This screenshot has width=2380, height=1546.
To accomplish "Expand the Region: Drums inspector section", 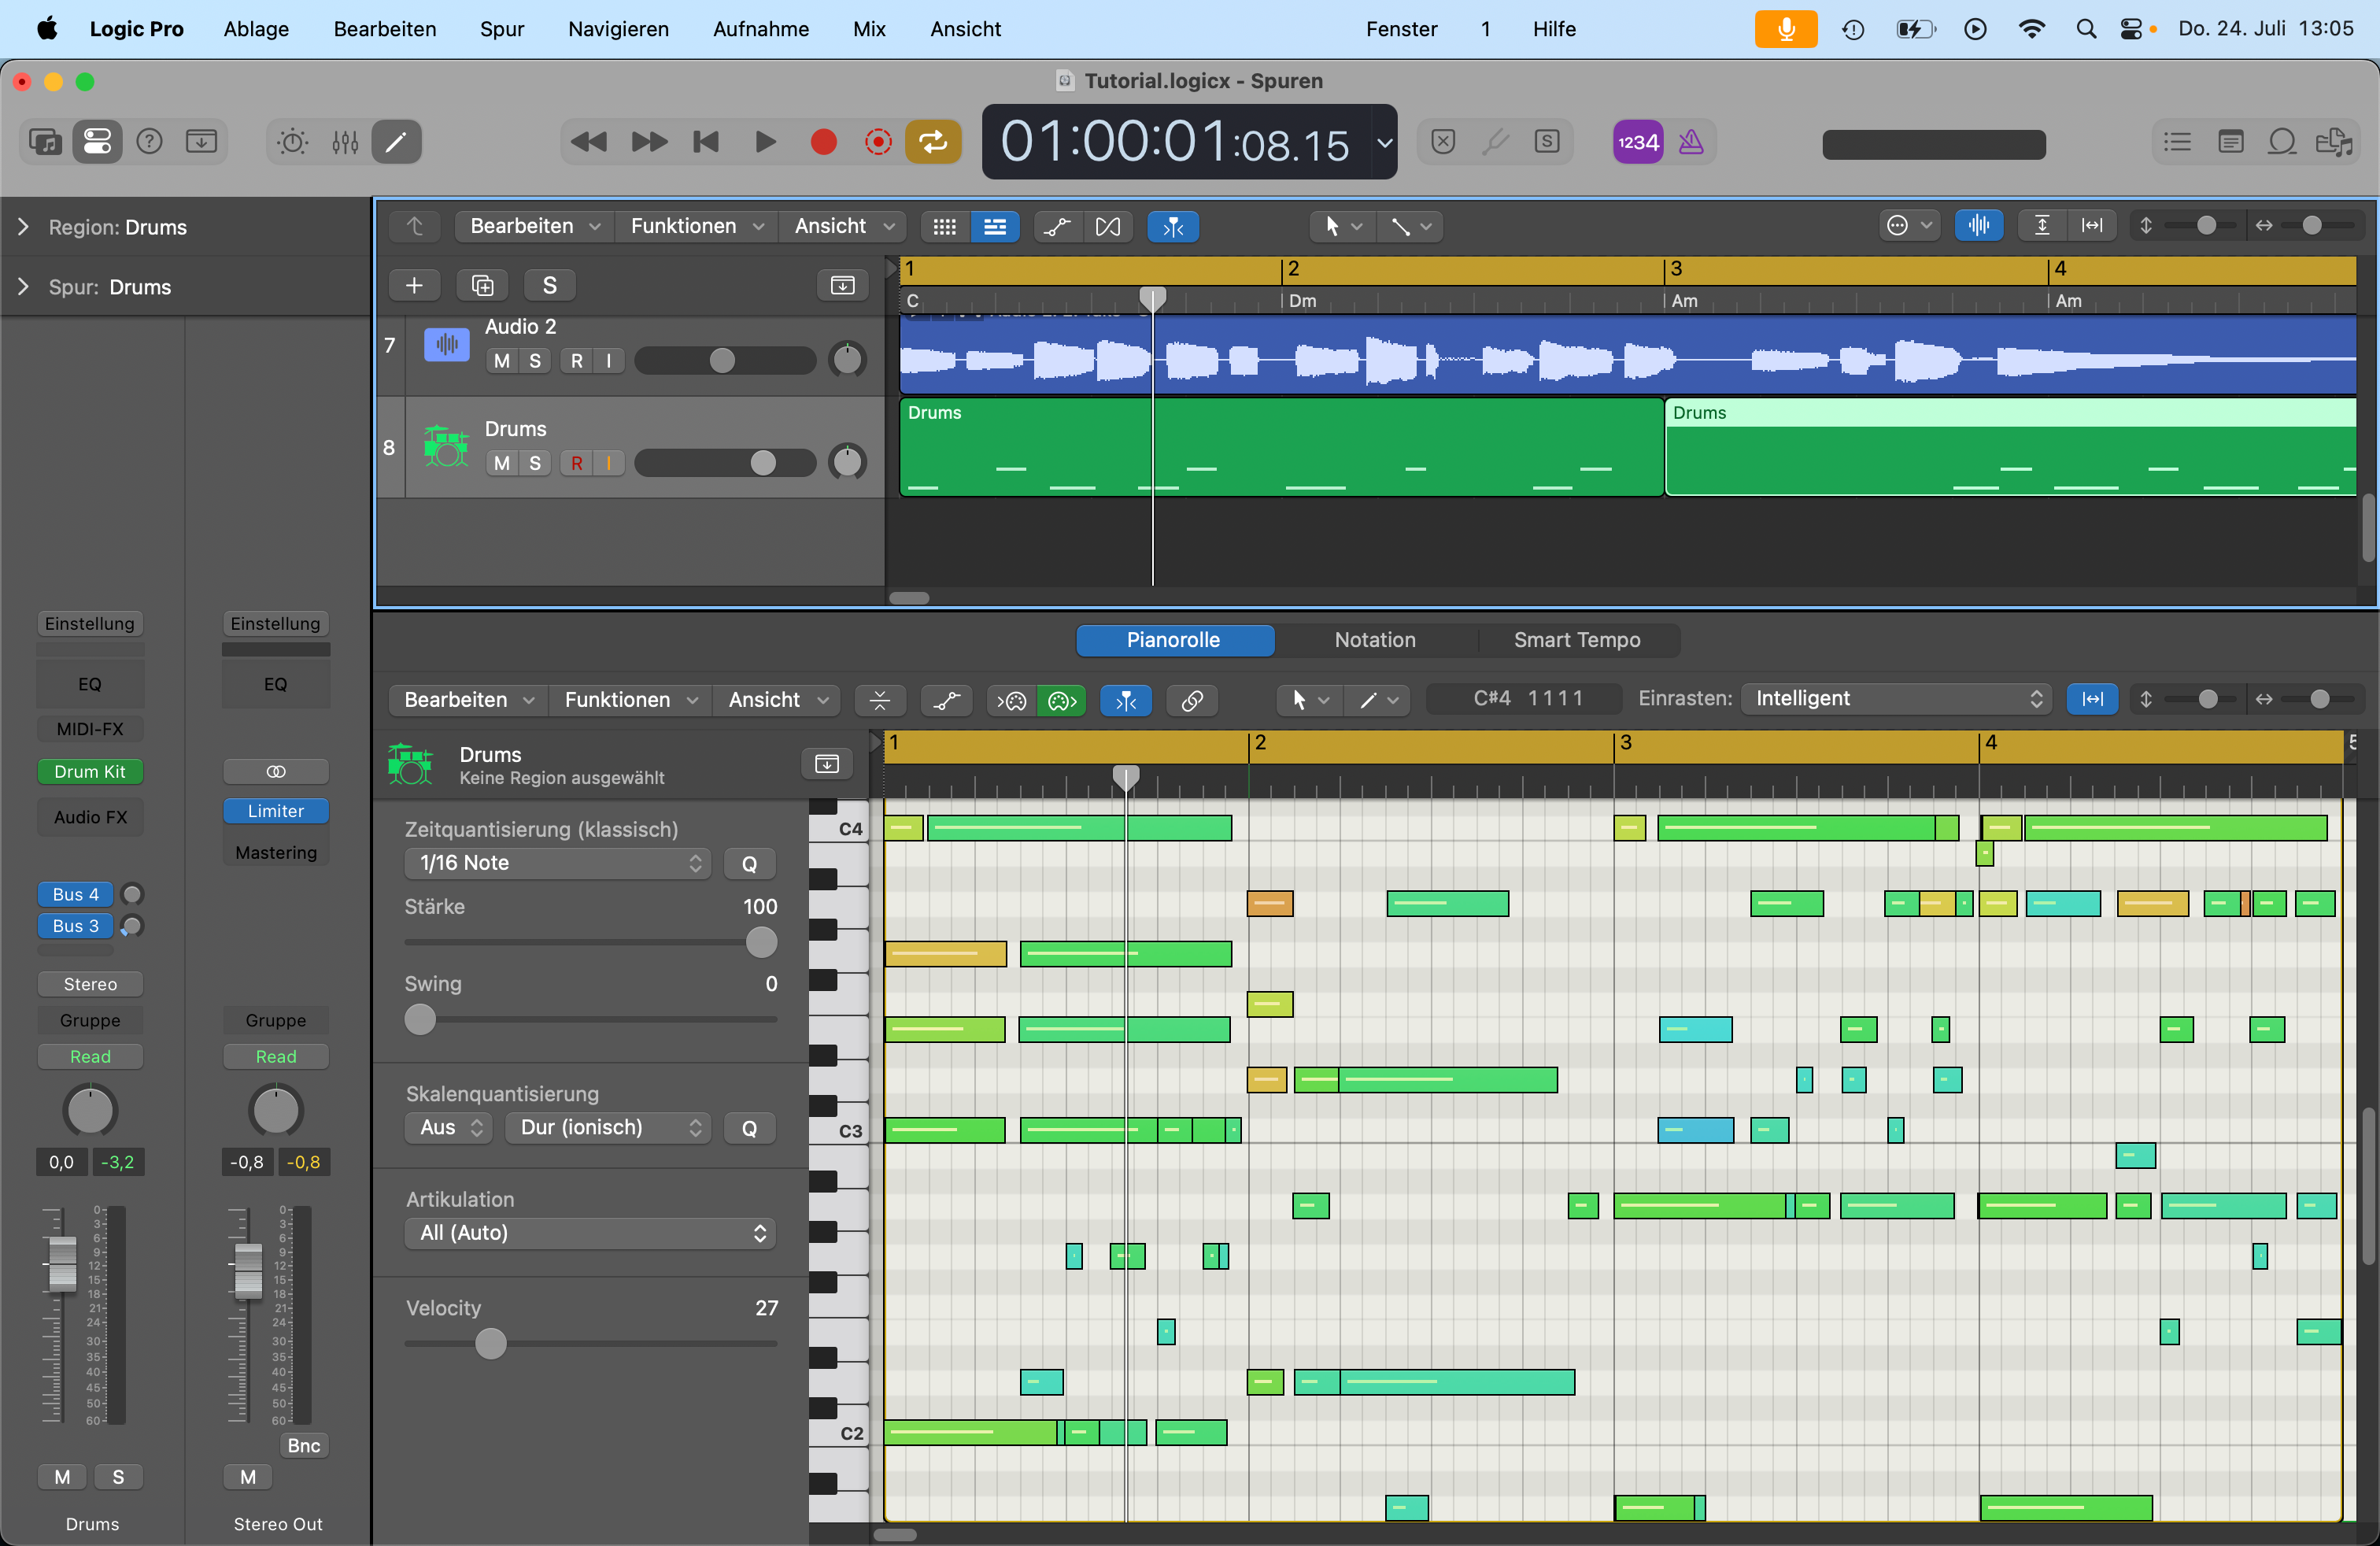I will (24, 227).
